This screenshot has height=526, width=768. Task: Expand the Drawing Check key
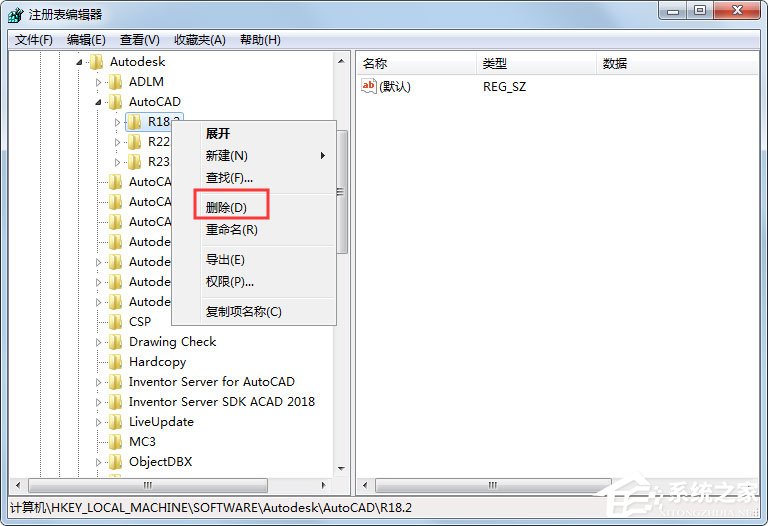pyautogui.click(x=98, y=342)
